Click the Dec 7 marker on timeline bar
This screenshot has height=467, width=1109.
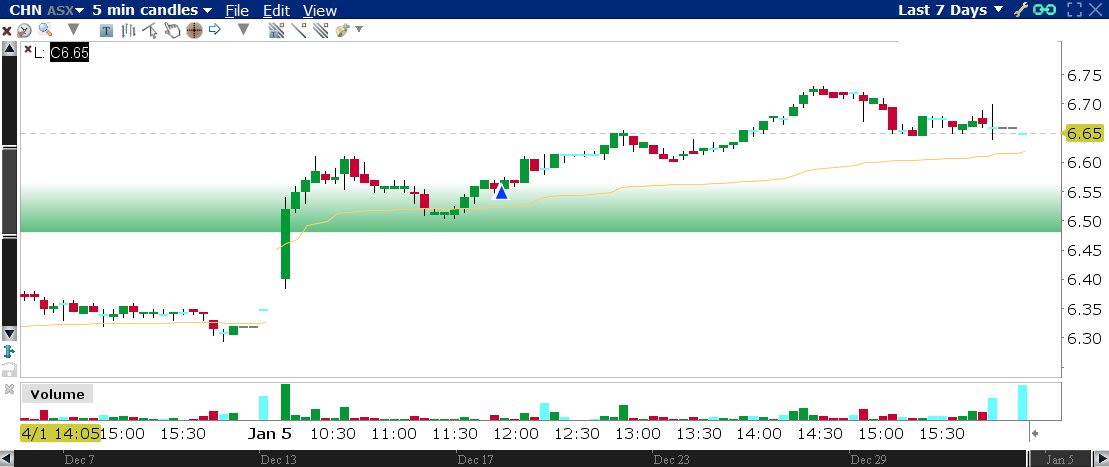click(79, 460)
